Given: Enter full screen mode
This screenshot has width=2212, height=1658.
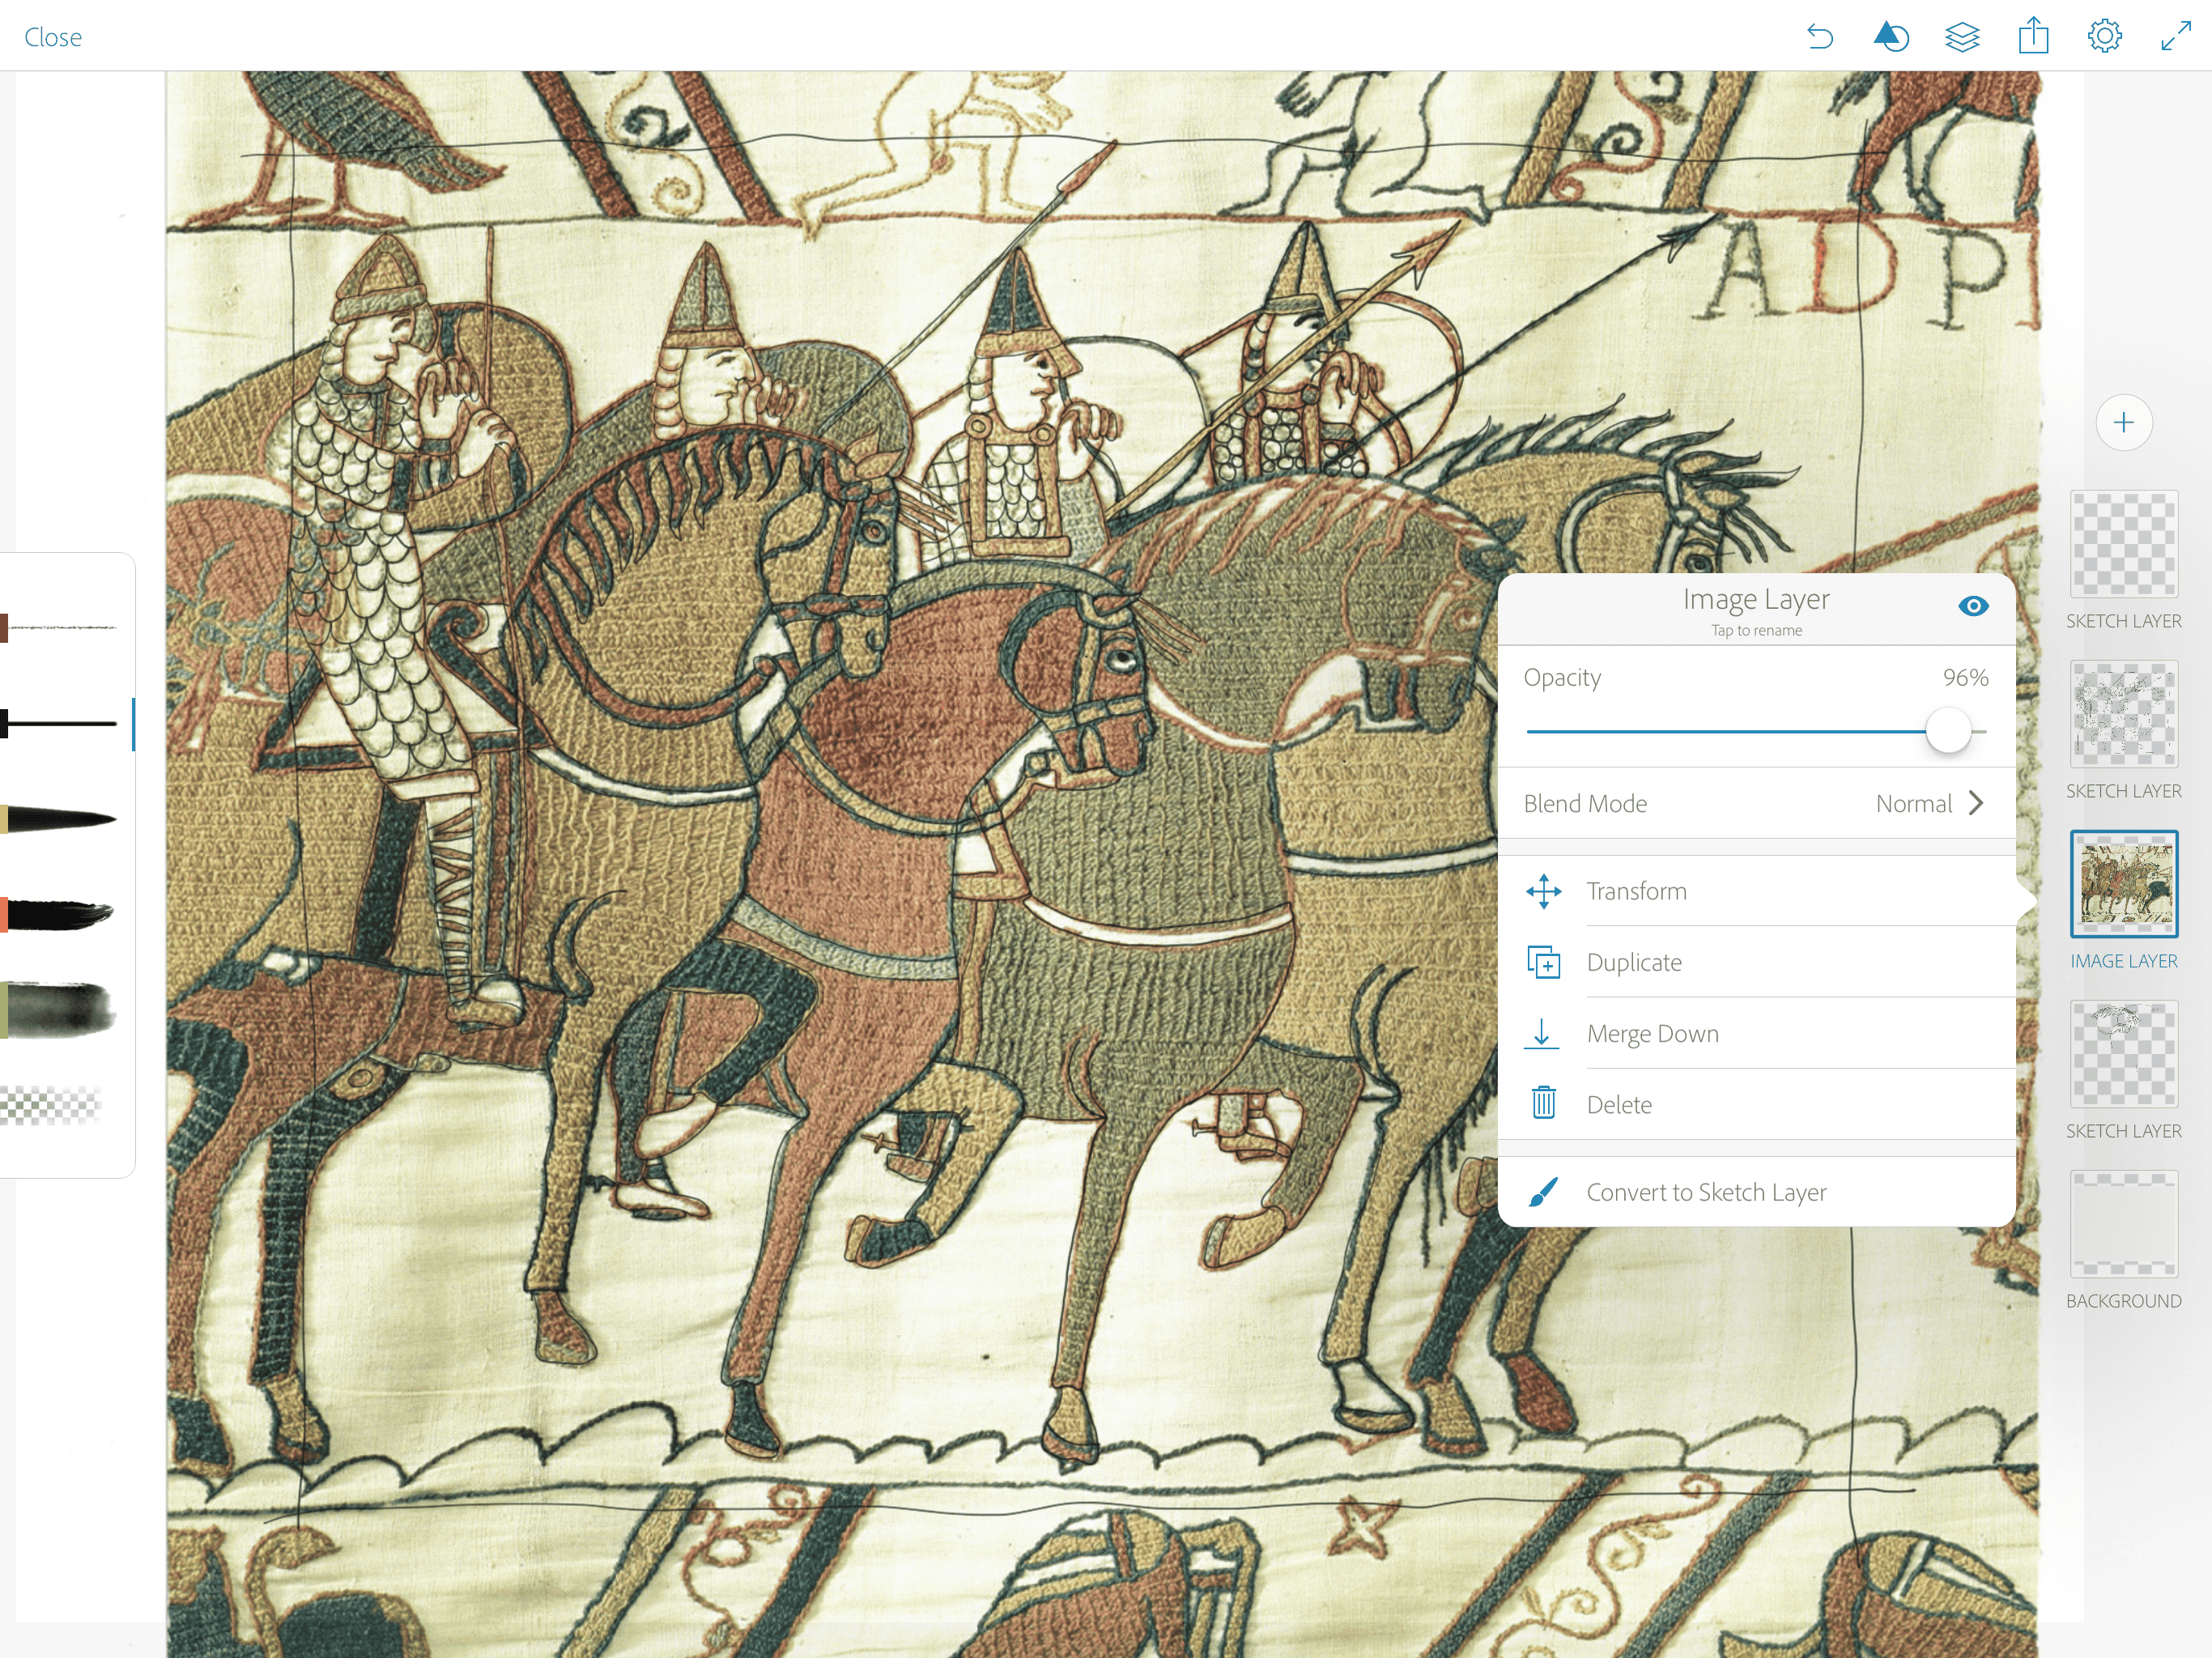Looking at the screenshot, I should tap(2176, 37).
